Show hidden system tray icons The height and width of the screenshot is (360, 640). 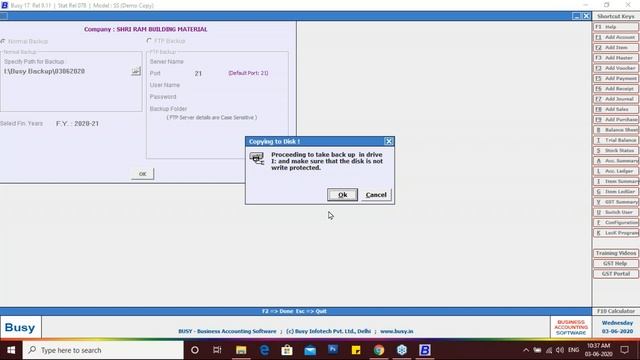click(x=526, y=350)
